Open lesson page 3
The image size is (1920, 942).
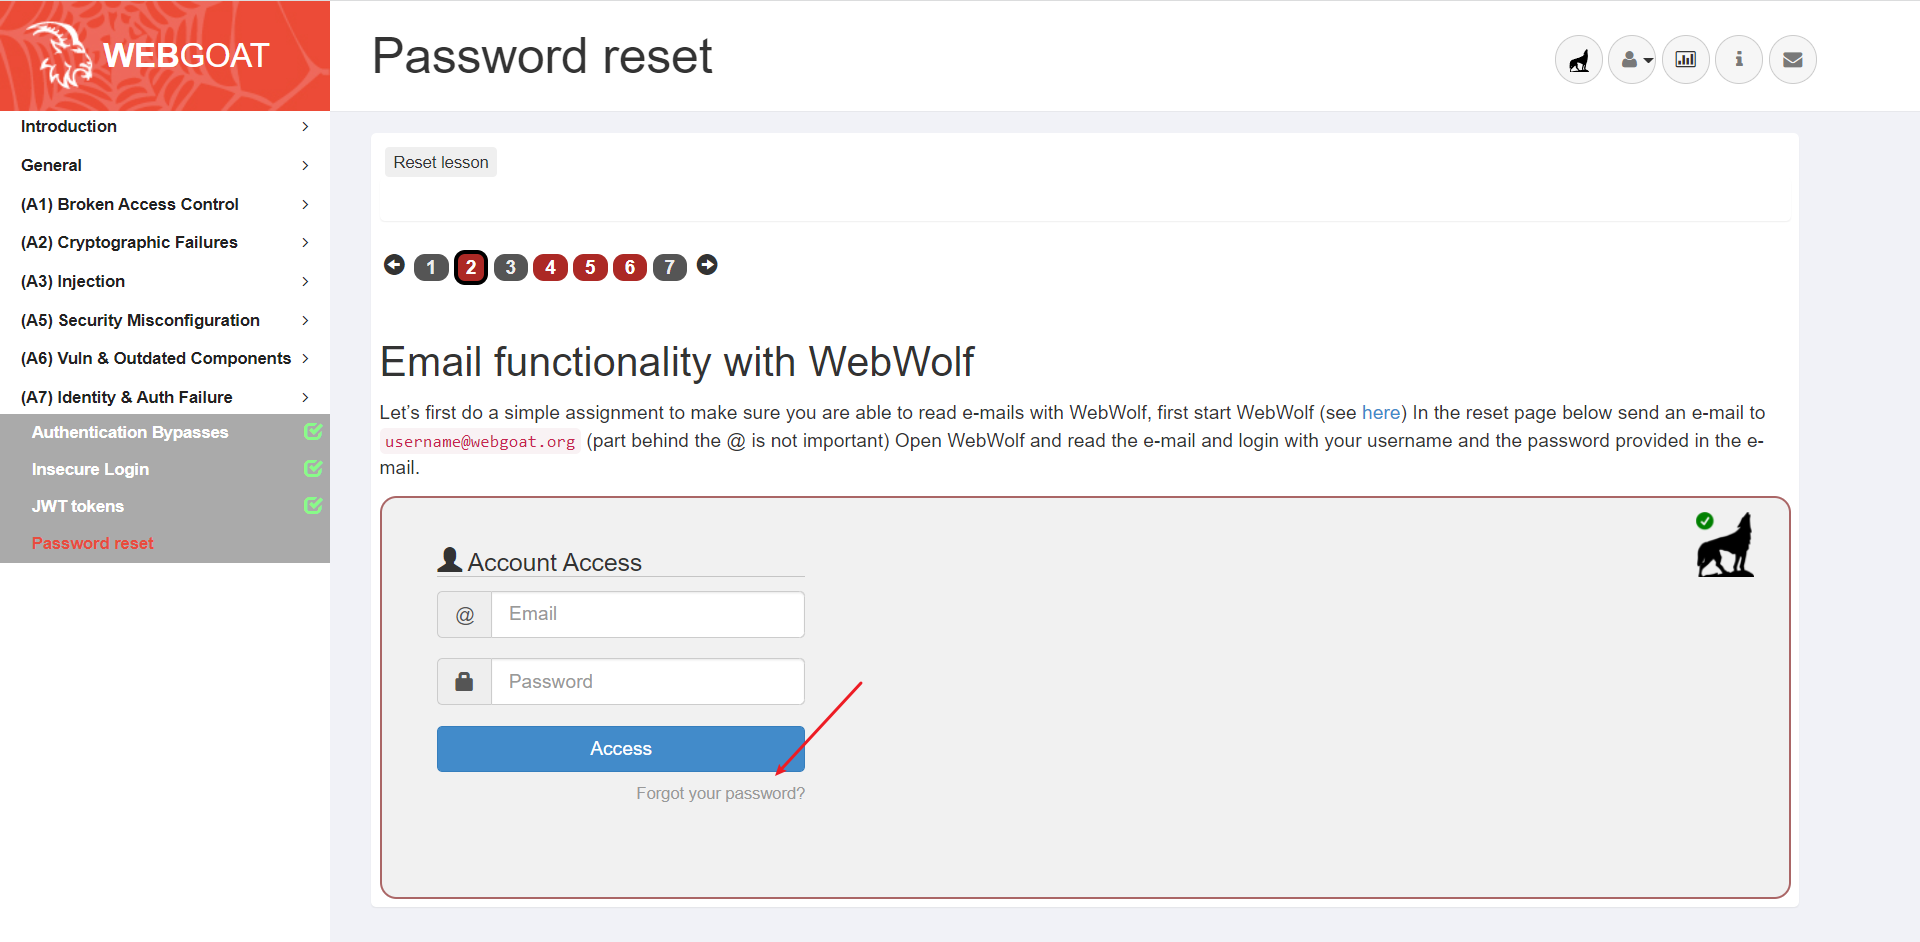pyautogui.click(x=511, y=267)
